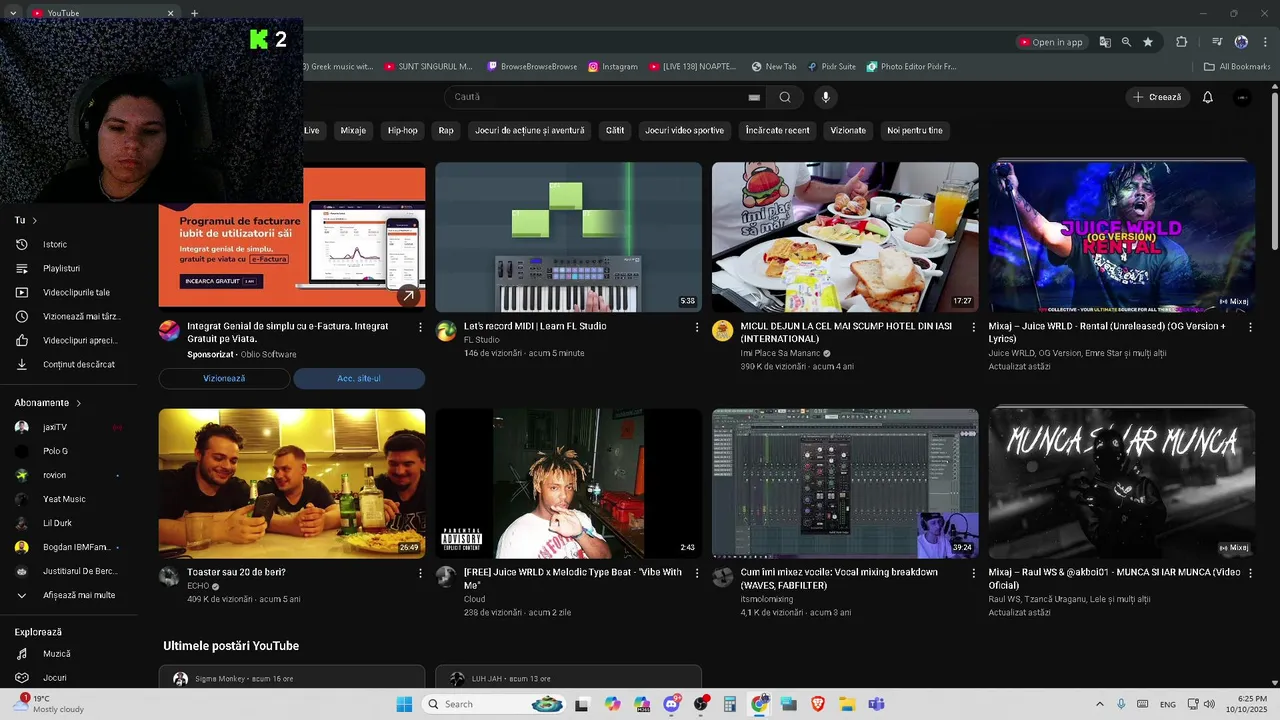This screenshot has width=1280, height=720.
Task: Open the Chrome extensions puzzle icon
Action: click(x=1182, y=42)
